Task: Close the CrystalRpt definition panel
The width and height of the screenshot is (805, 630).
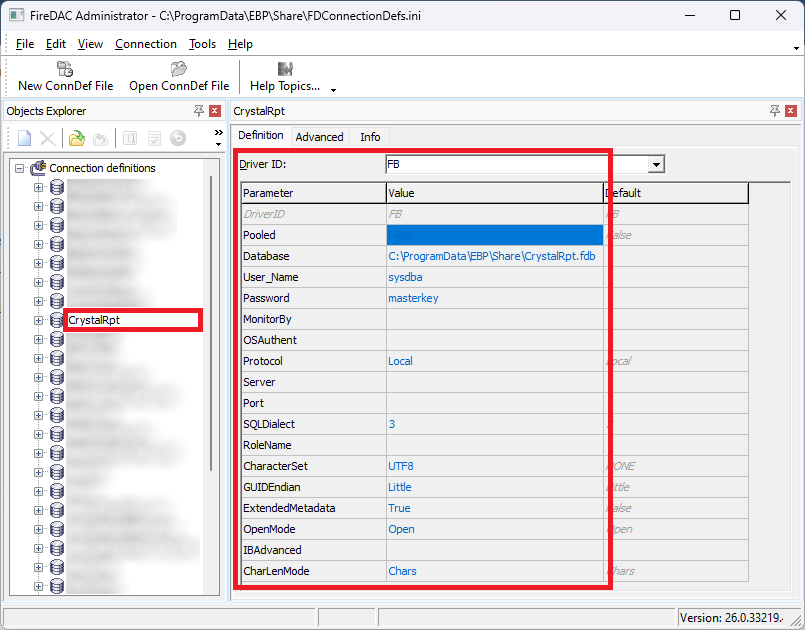Action: 791,111
